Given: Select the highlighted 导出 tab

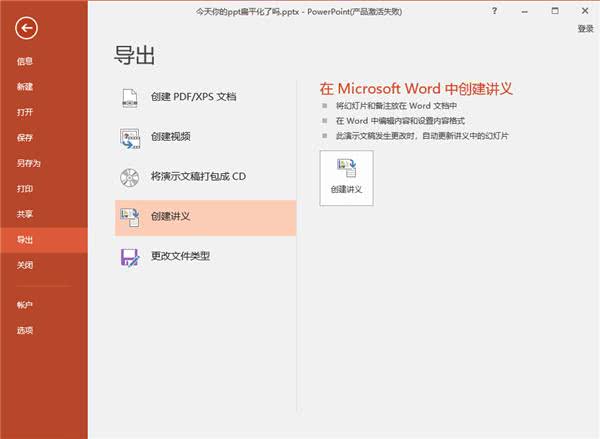Looking at the screenshot, I should click(x=25, y=240).
